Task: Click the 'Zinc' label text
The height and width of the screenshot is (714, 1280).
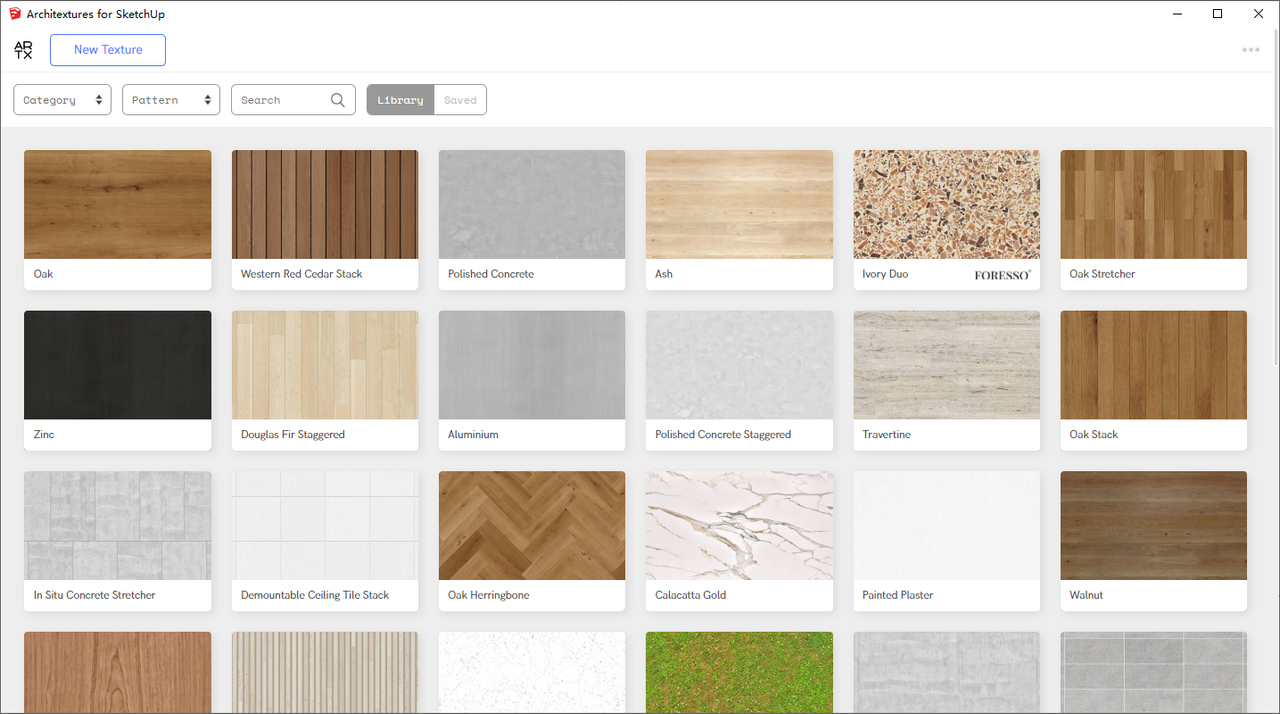Action: (44, 435)
